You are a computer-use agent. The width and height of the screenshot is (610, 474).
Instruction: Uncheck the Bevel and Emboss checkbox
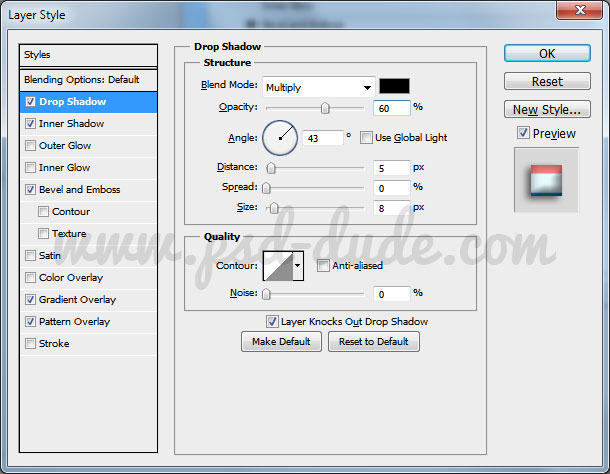[30, 190]
